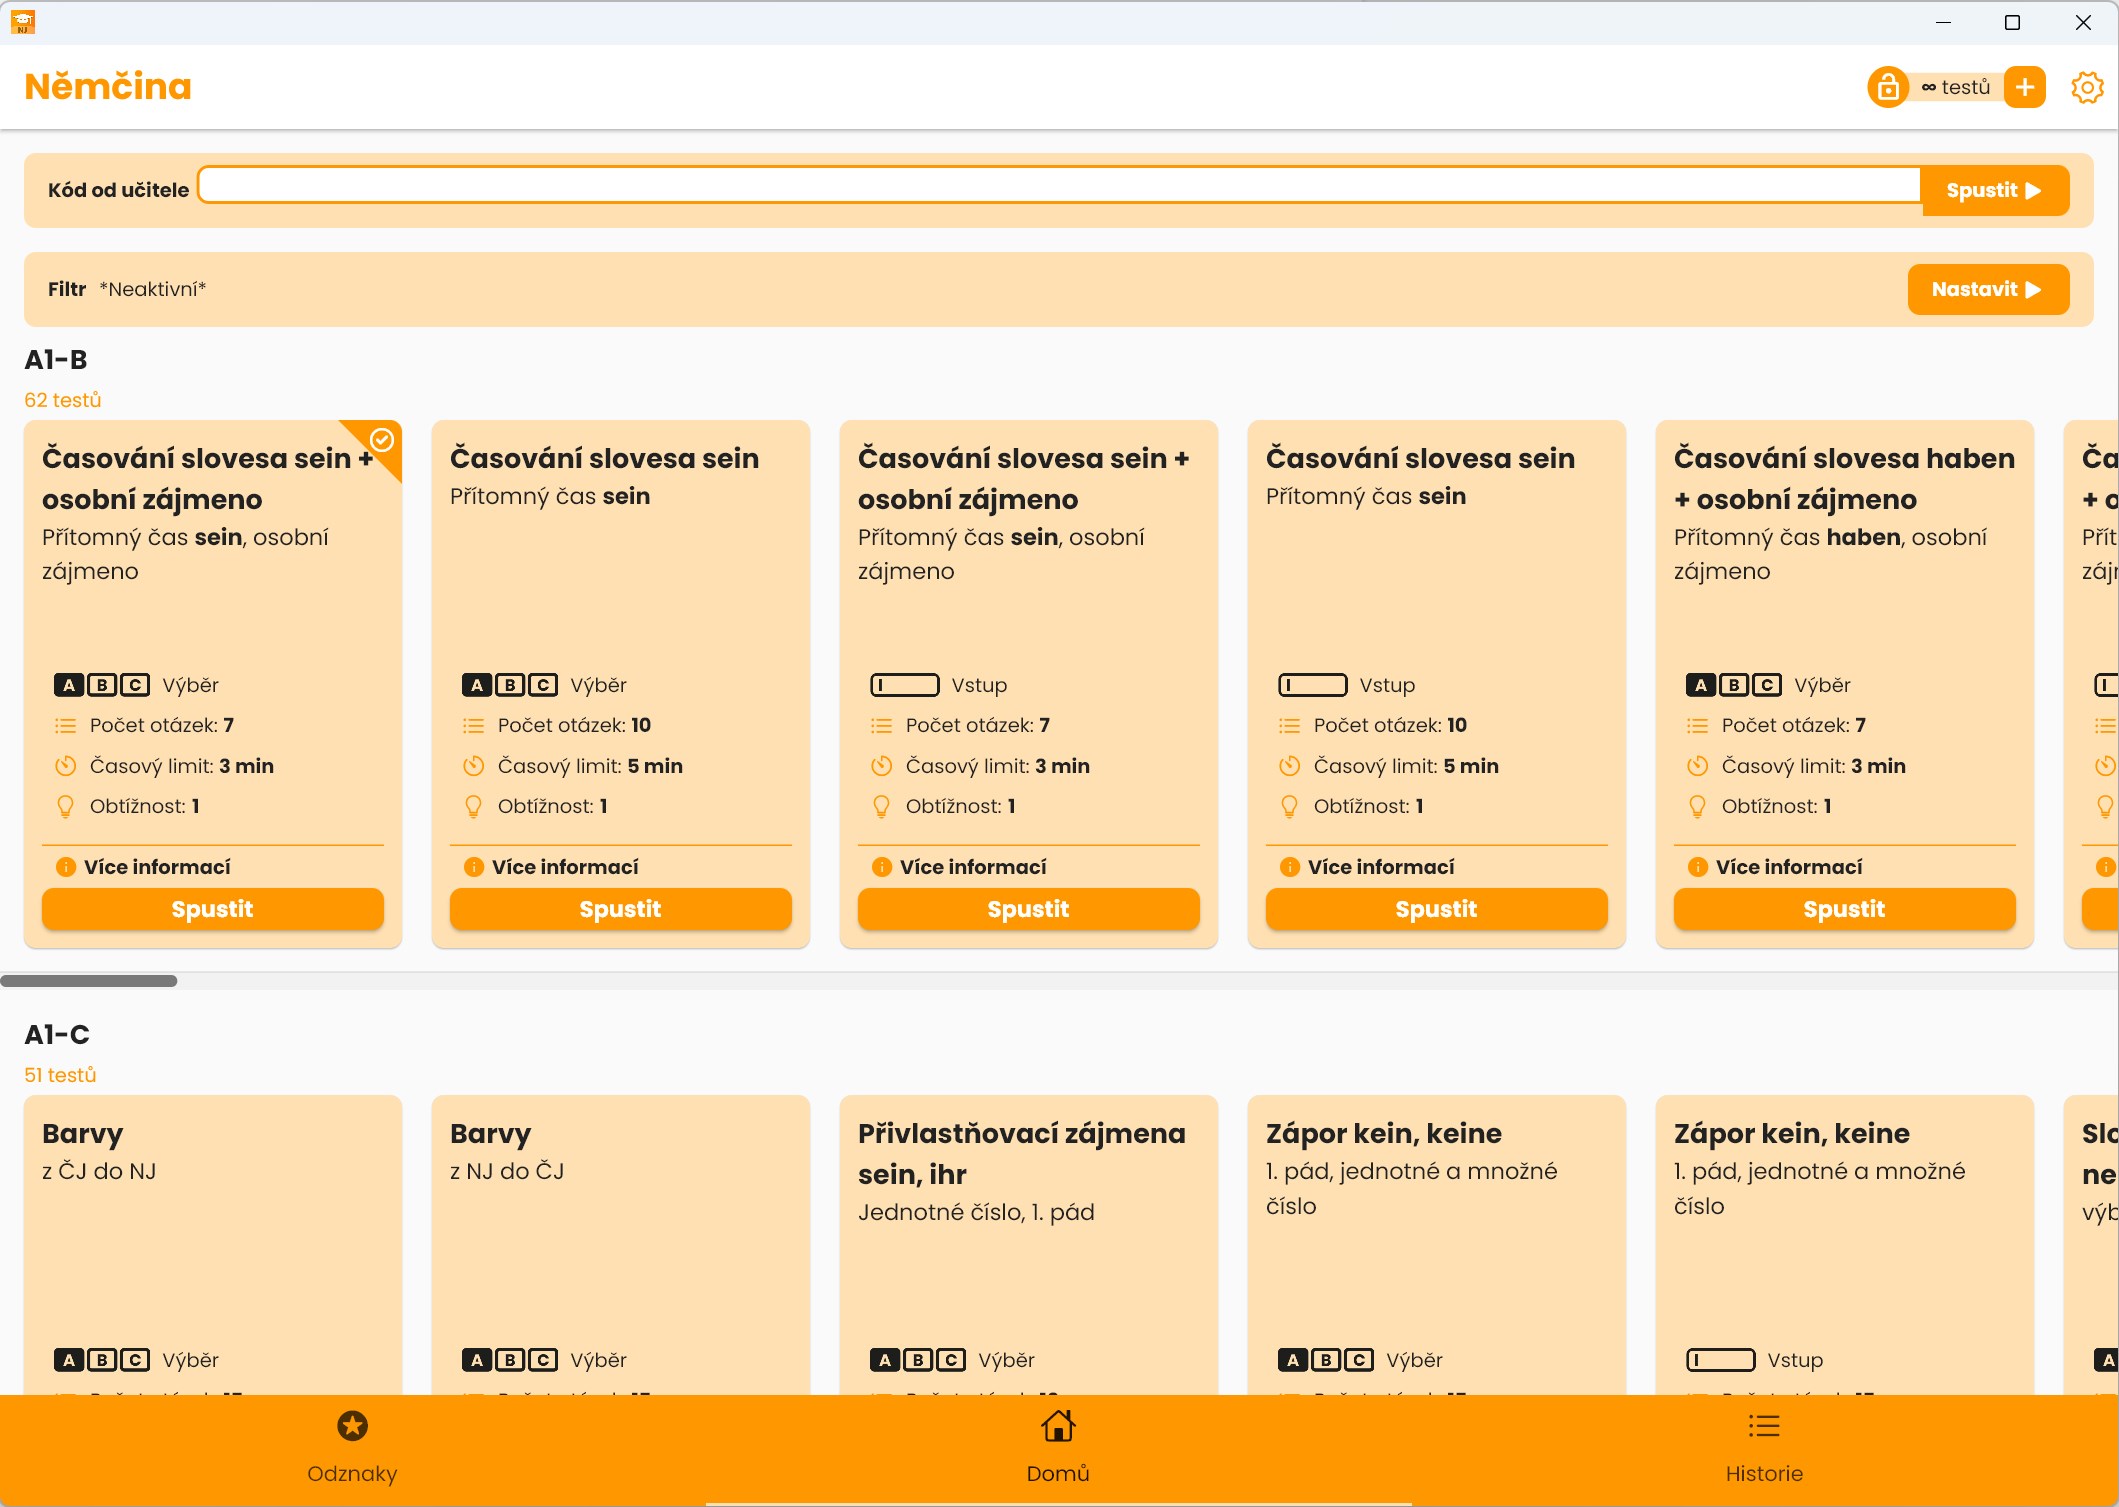
Task: Go to the Domů home tab
Action: (x=1058, y=1446)
